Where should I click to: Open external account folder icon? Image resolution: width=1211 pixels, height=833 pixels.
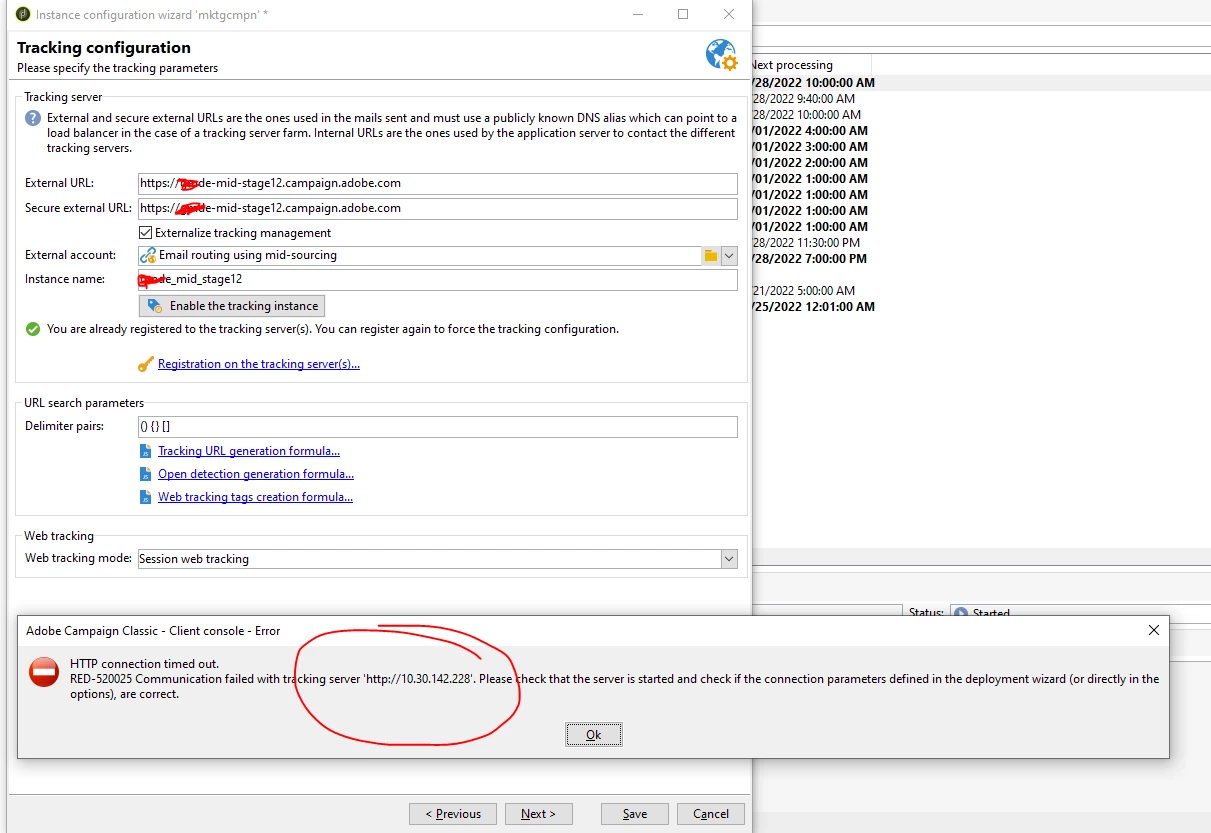click(x=711, y=255)
